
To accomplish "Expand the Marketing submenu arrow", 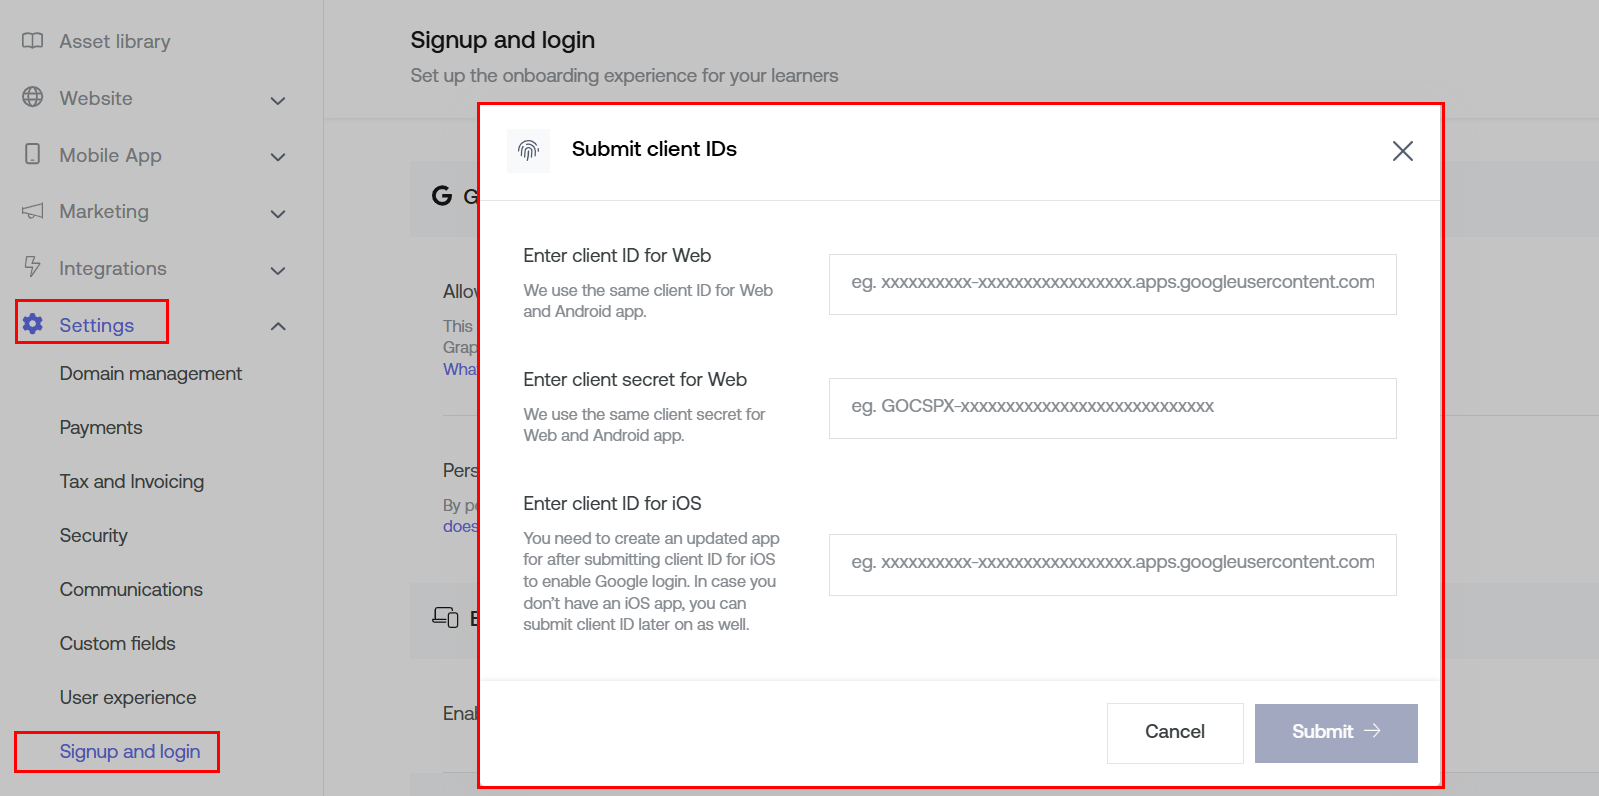I will point(278,213).
